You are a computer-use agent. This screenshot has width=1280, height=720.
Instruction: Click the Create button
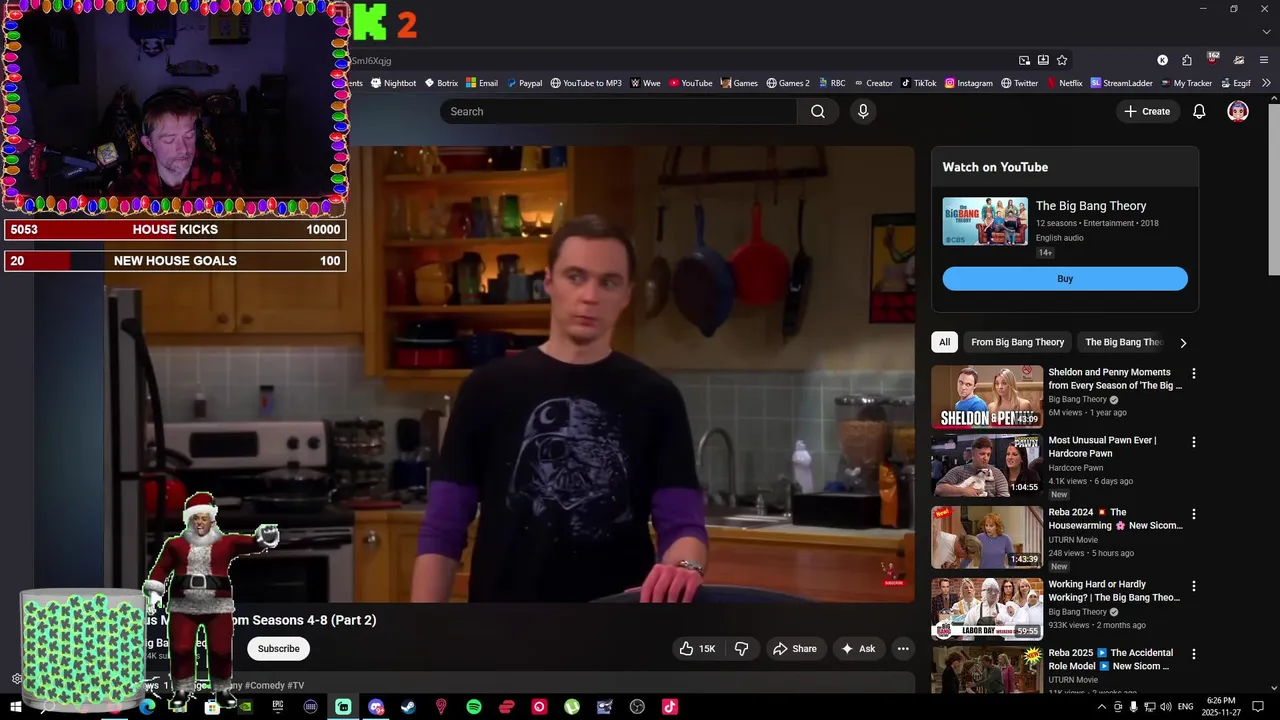coord(1147,111)
